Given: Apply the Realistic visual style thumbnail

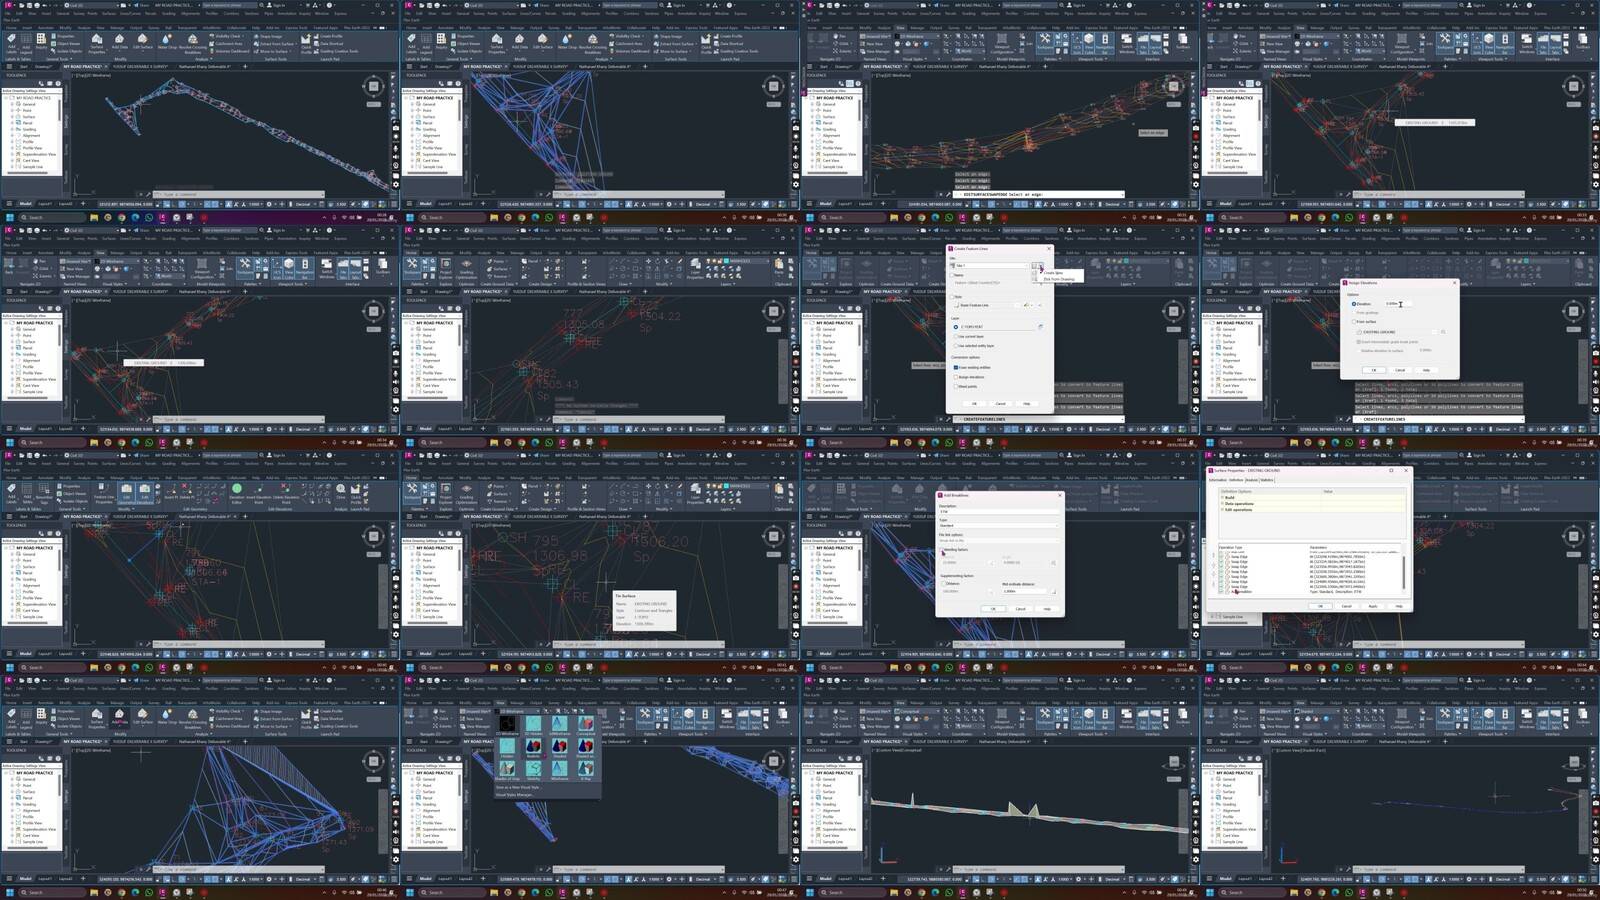Looking at the screenshot, I should click(x=533, y=748).
